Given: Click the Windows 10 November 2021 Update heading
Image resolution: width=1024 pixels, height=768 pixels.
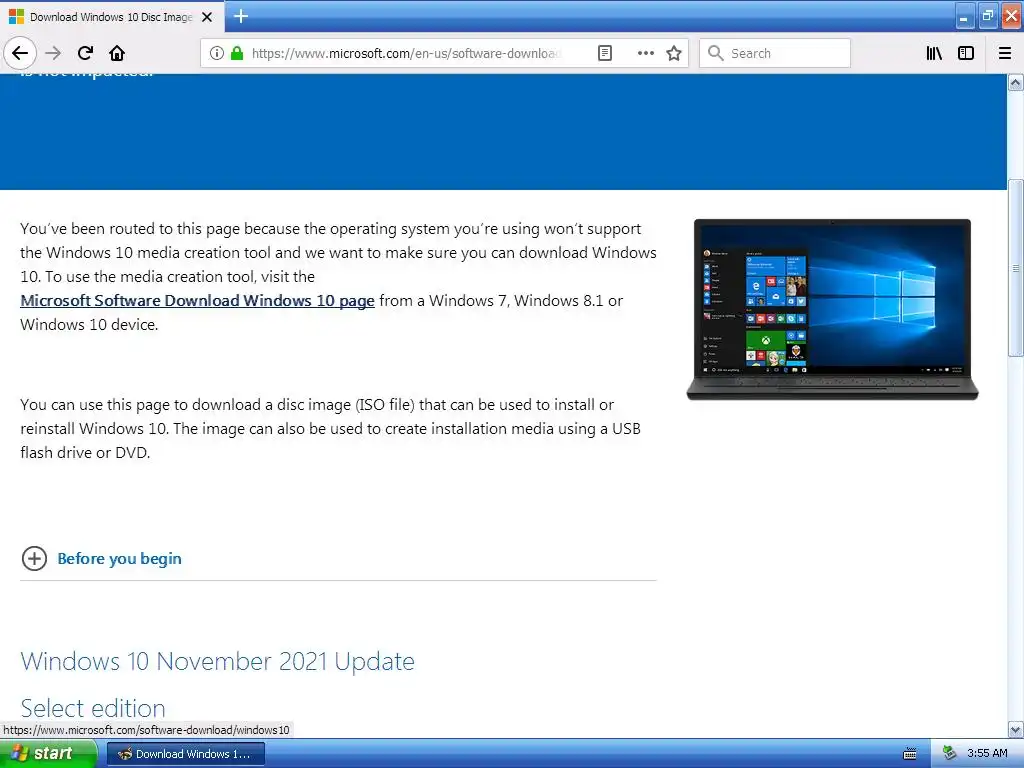Looking at the screenshot, I should (217, 662).
